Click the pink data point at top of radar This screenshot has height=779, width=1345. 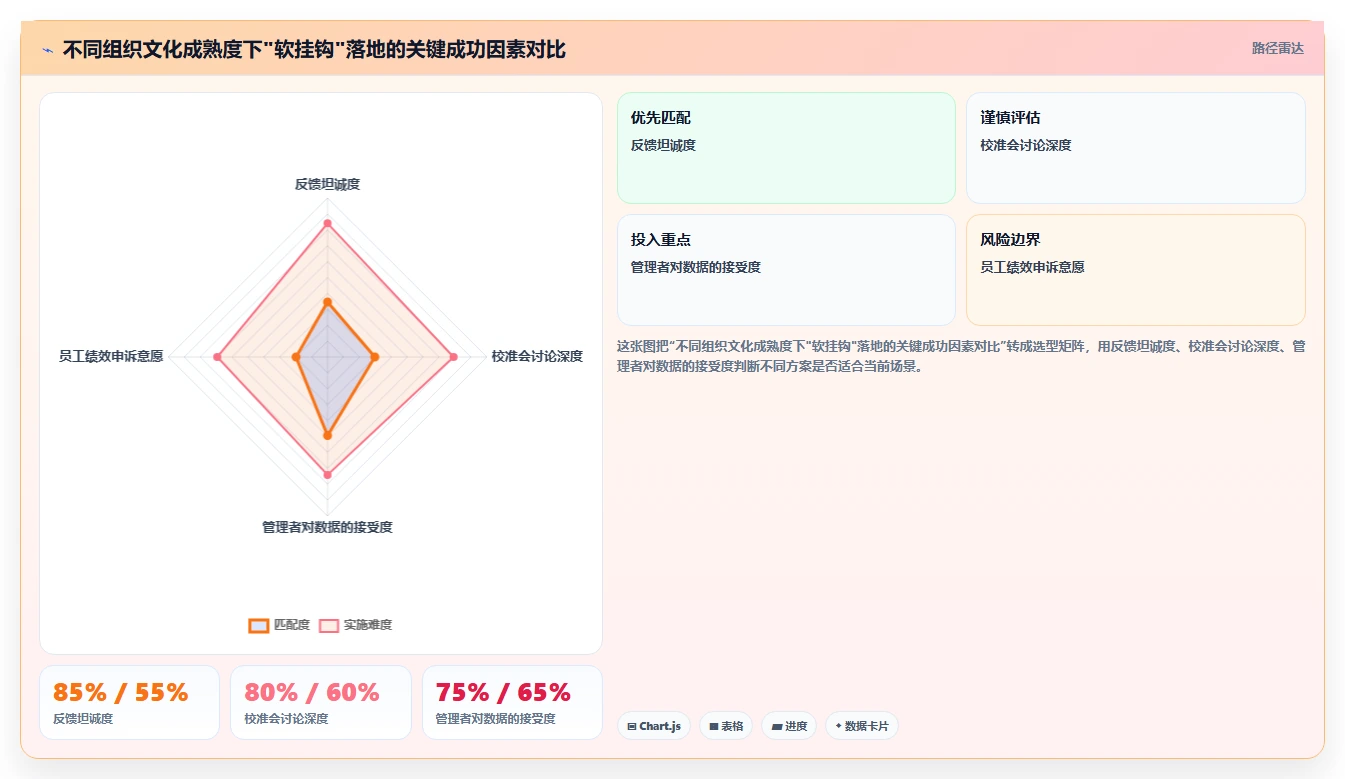point(327,224)
